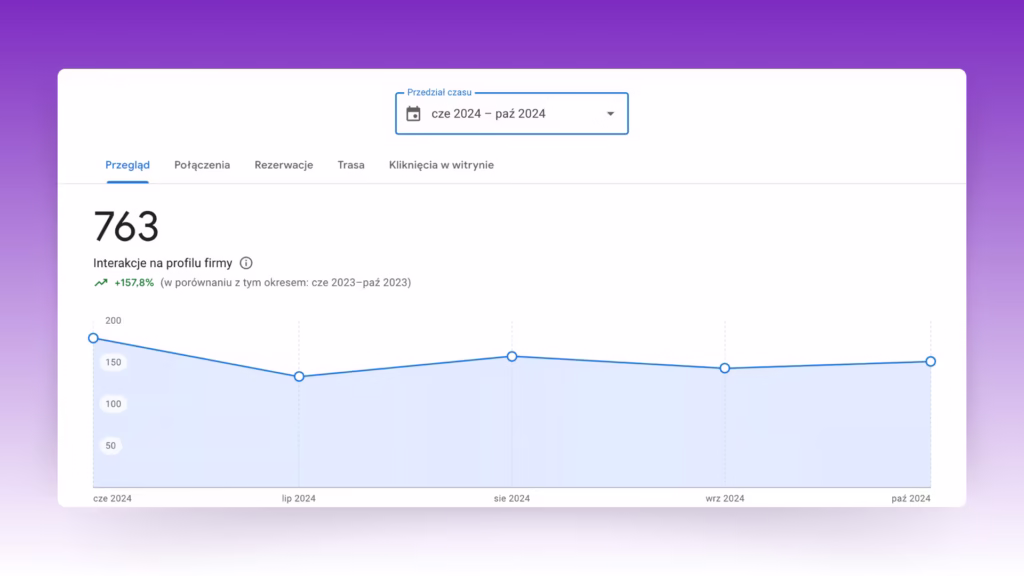This screenshot has width=1024, height=576.
Task: Click the 763 interactions total
Action: point(126,227)
